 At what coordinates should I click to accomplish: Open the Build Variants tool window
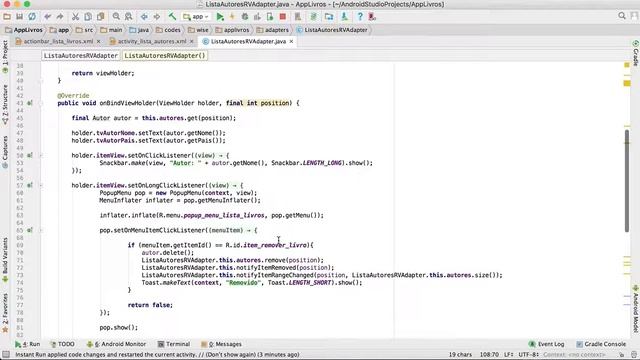[x=5, y=260]
